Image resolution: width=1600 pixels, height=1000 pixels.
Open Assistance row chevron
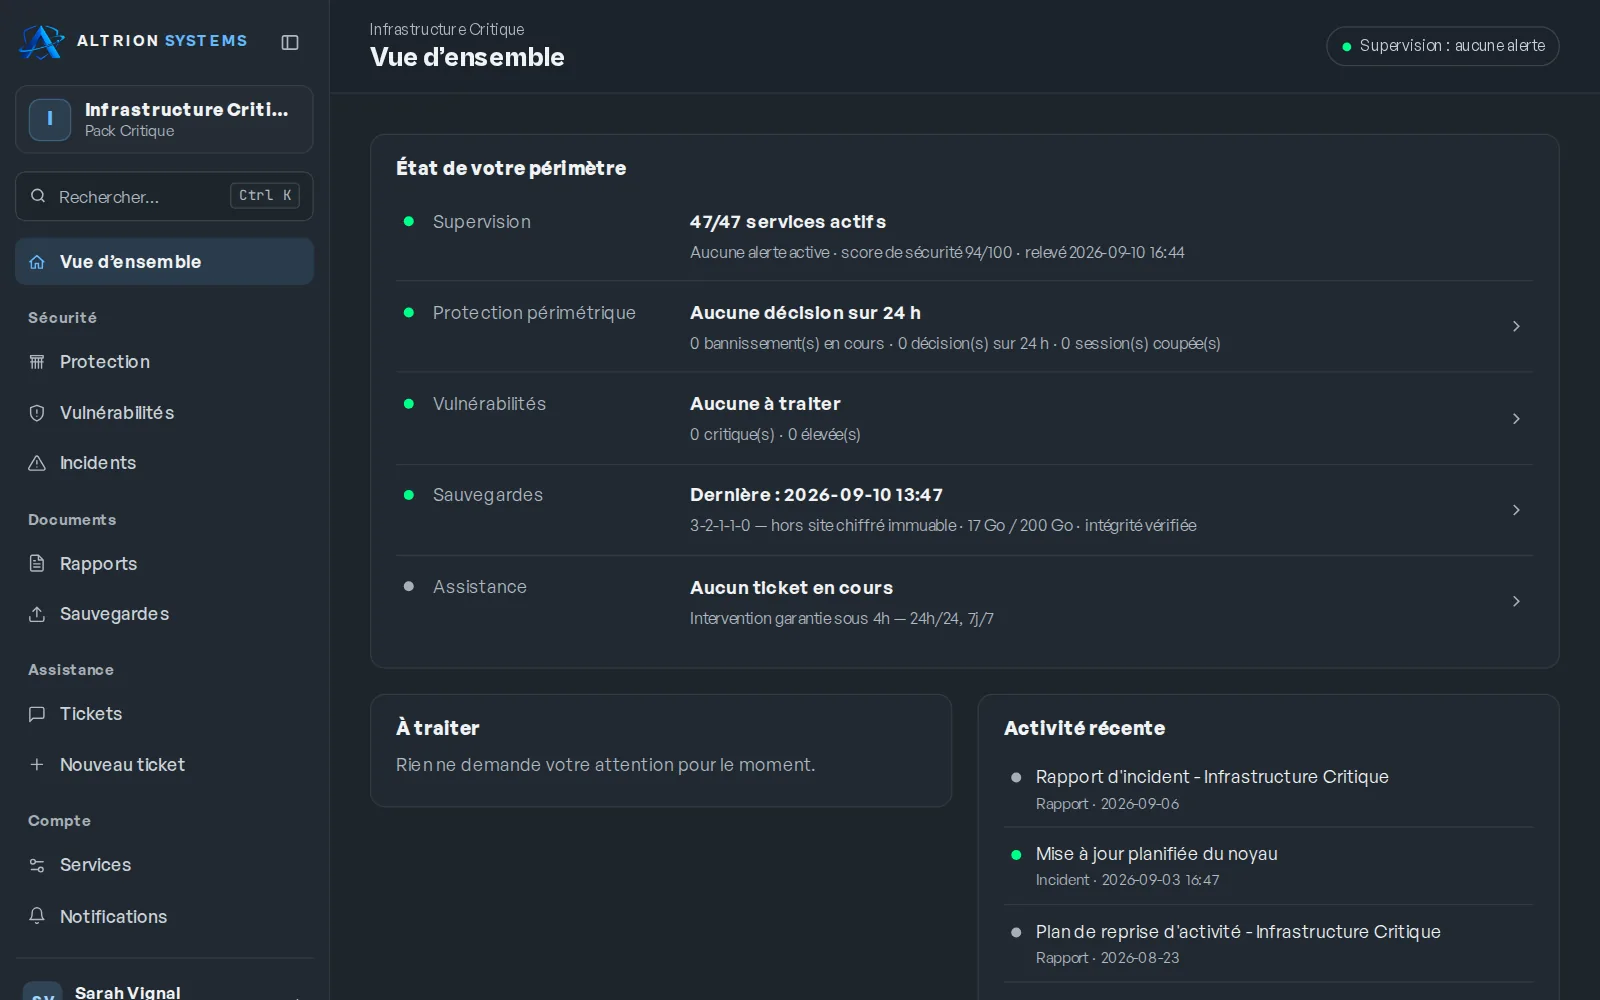[x=1516, y=601]
